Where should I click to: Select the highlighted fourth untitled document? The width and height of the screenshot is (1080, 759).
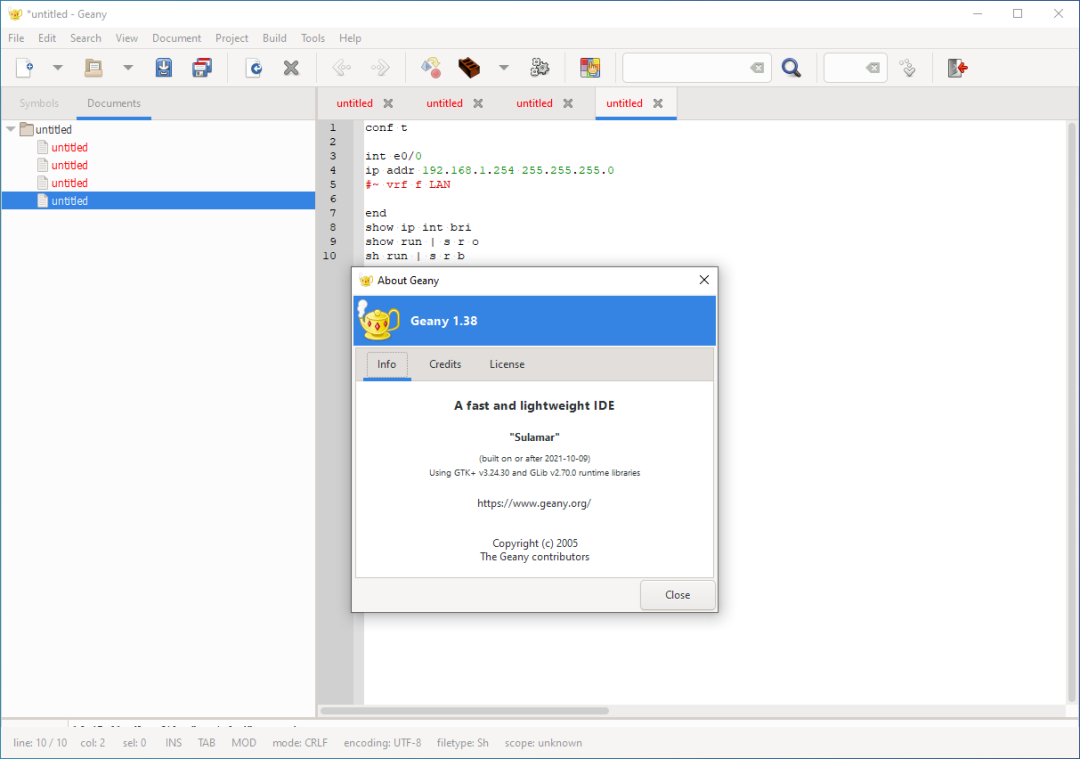[x=158, y=201]
